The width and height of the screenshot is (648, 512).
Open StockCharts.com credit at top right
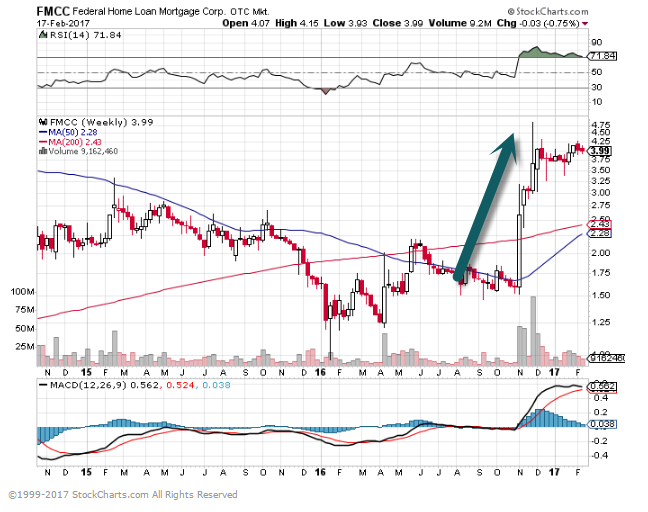548,12
